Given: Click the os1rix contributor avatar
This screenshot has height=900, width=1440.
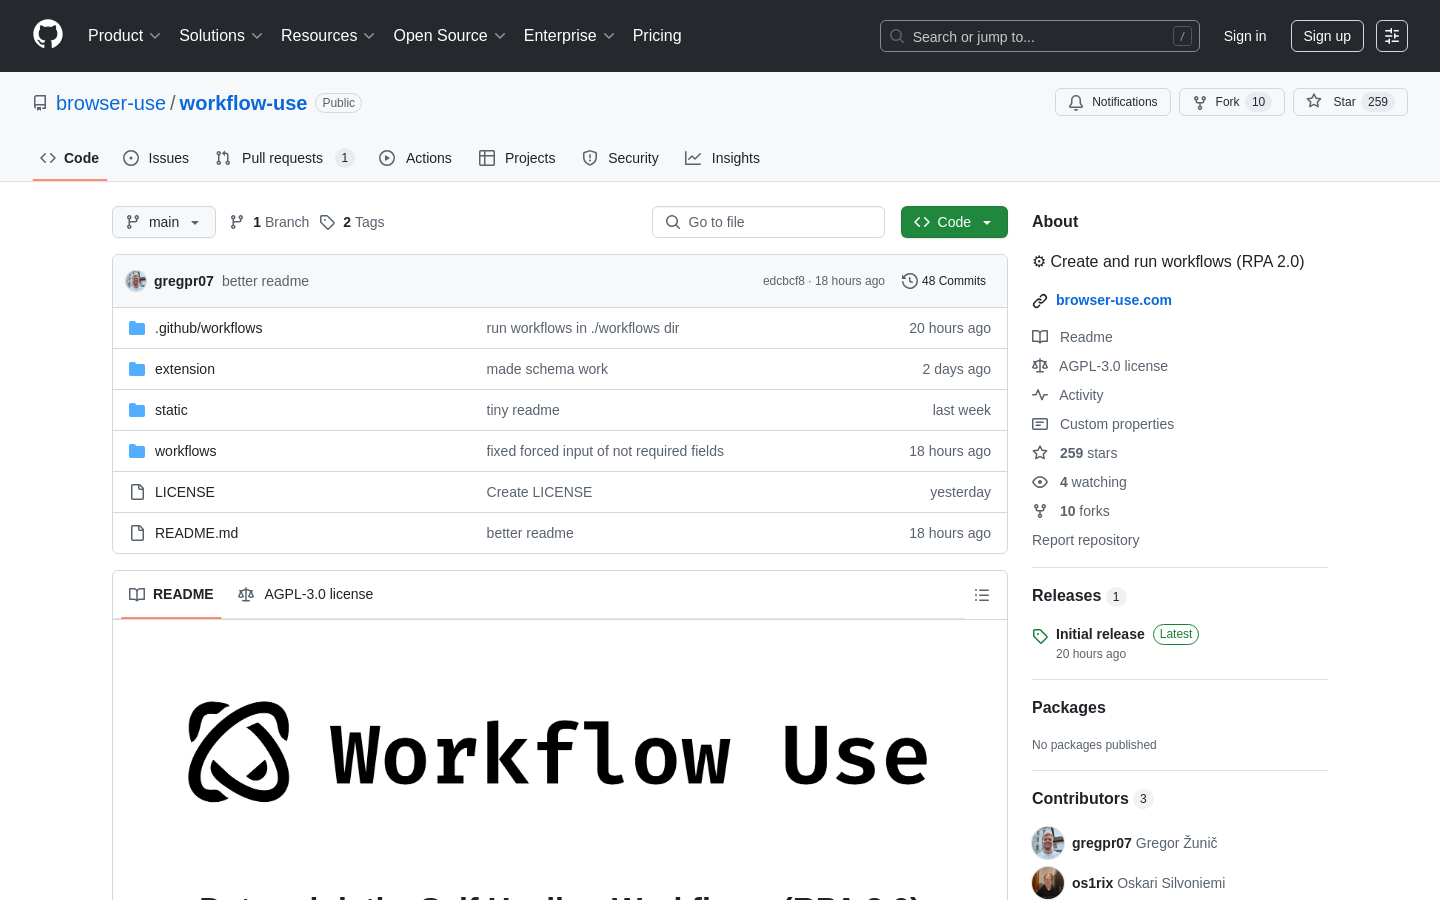Looking at the screenshot, I should 1048,883.
